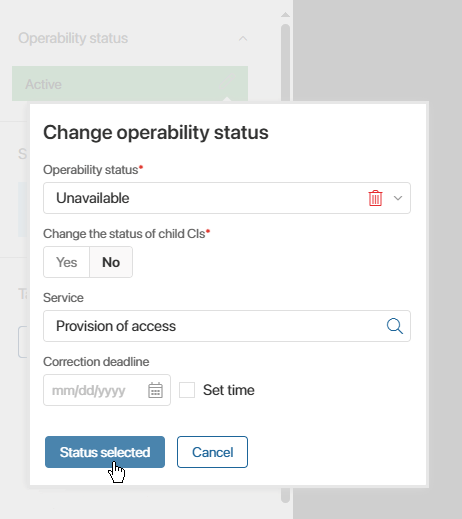
Task: Enable the Set time checkbox
Action: 187,390
